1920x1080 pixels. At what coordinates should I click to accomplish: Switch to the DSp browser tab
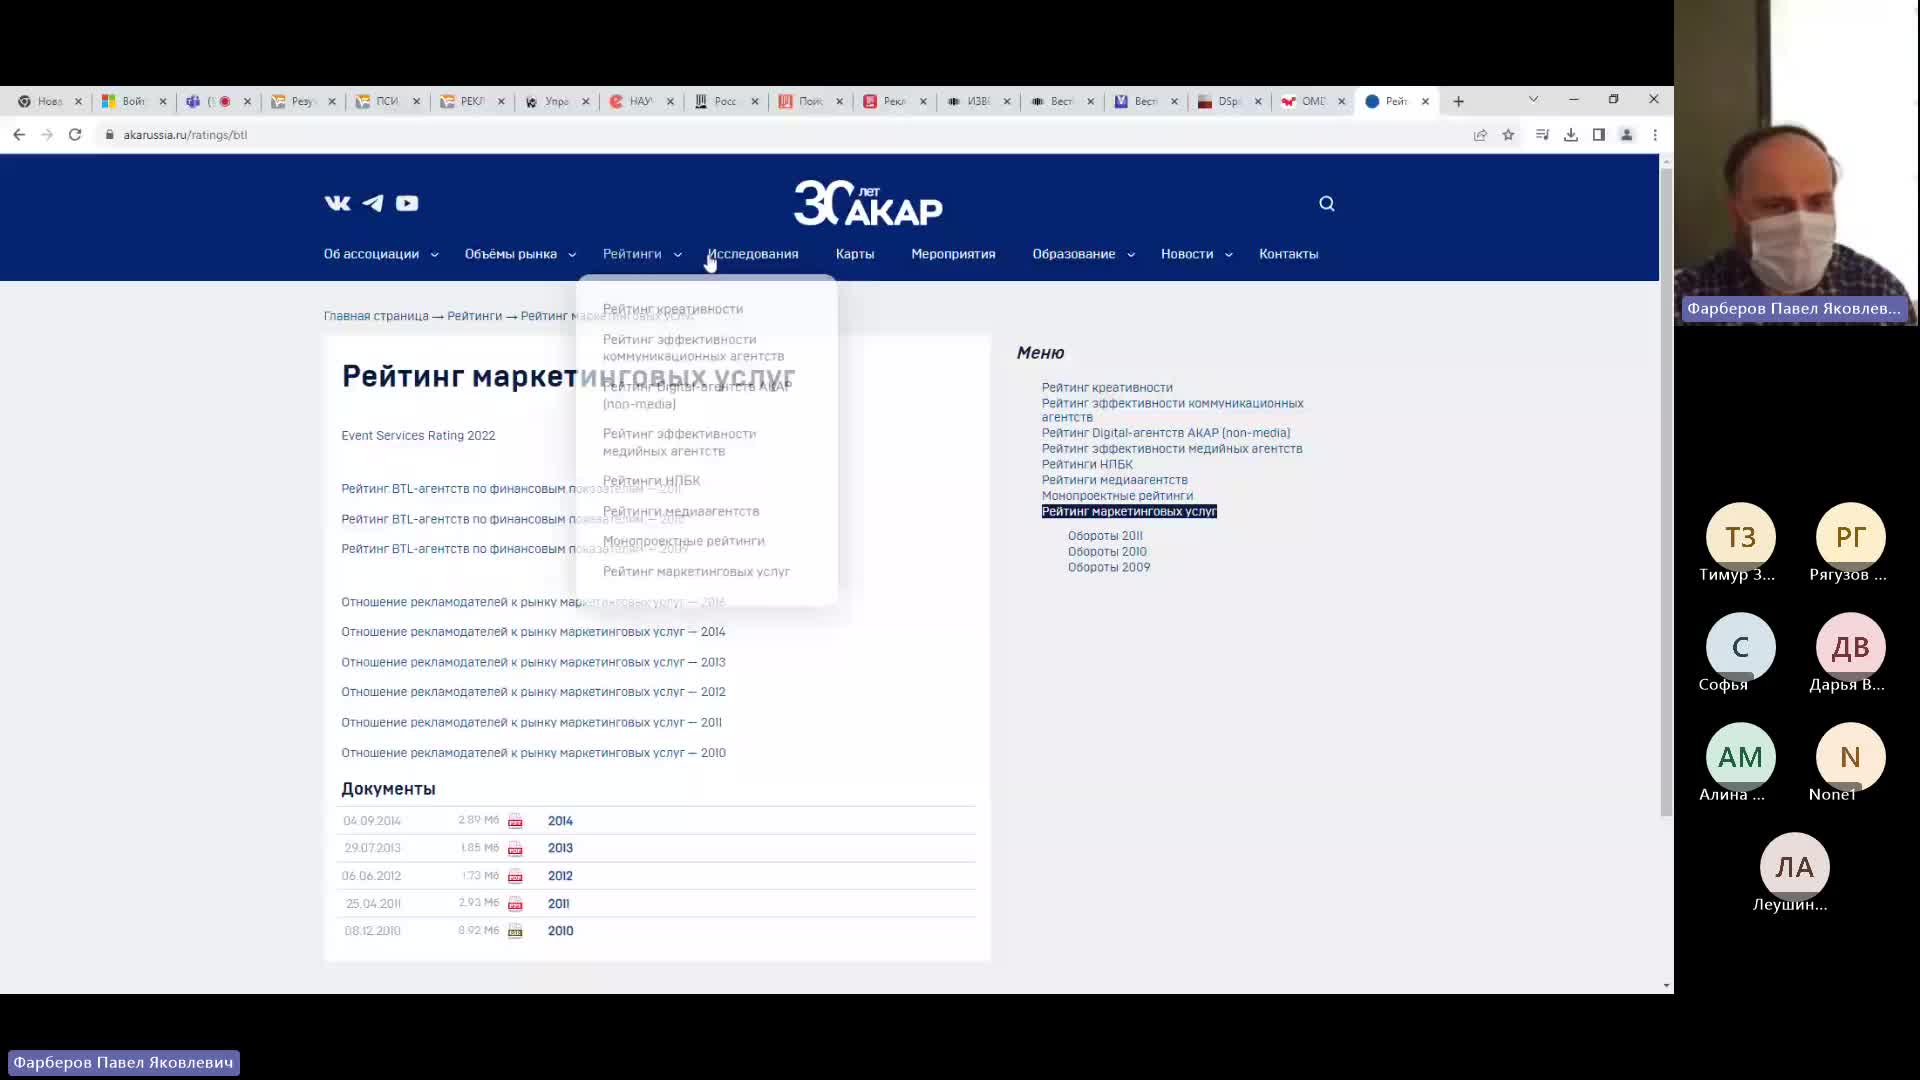[x=1228, y=101]
